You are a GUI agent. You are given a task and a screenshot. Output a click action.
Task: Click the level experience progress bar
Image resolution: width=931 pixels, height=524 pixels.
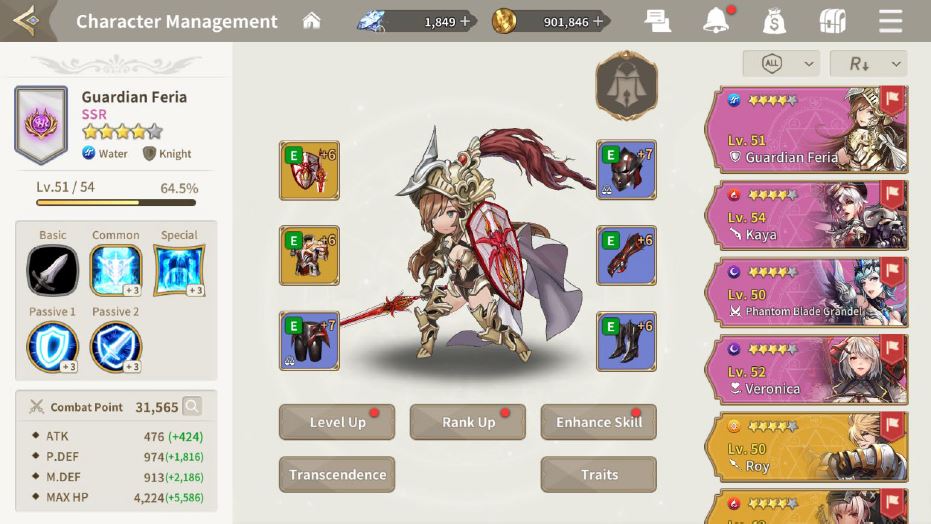pyautogui.click(x=116, y=202)
